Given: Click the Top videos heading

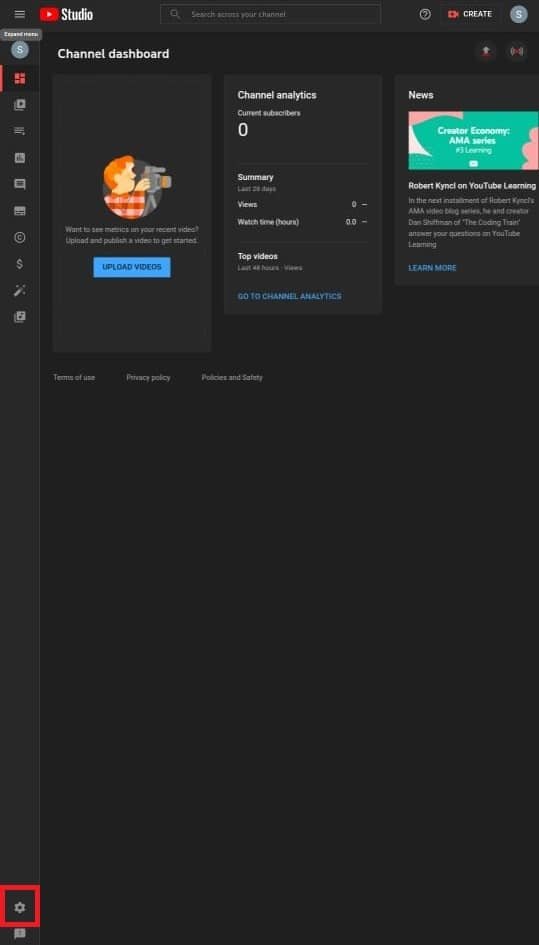Looking at the screenshot, I should coord(257,256).
